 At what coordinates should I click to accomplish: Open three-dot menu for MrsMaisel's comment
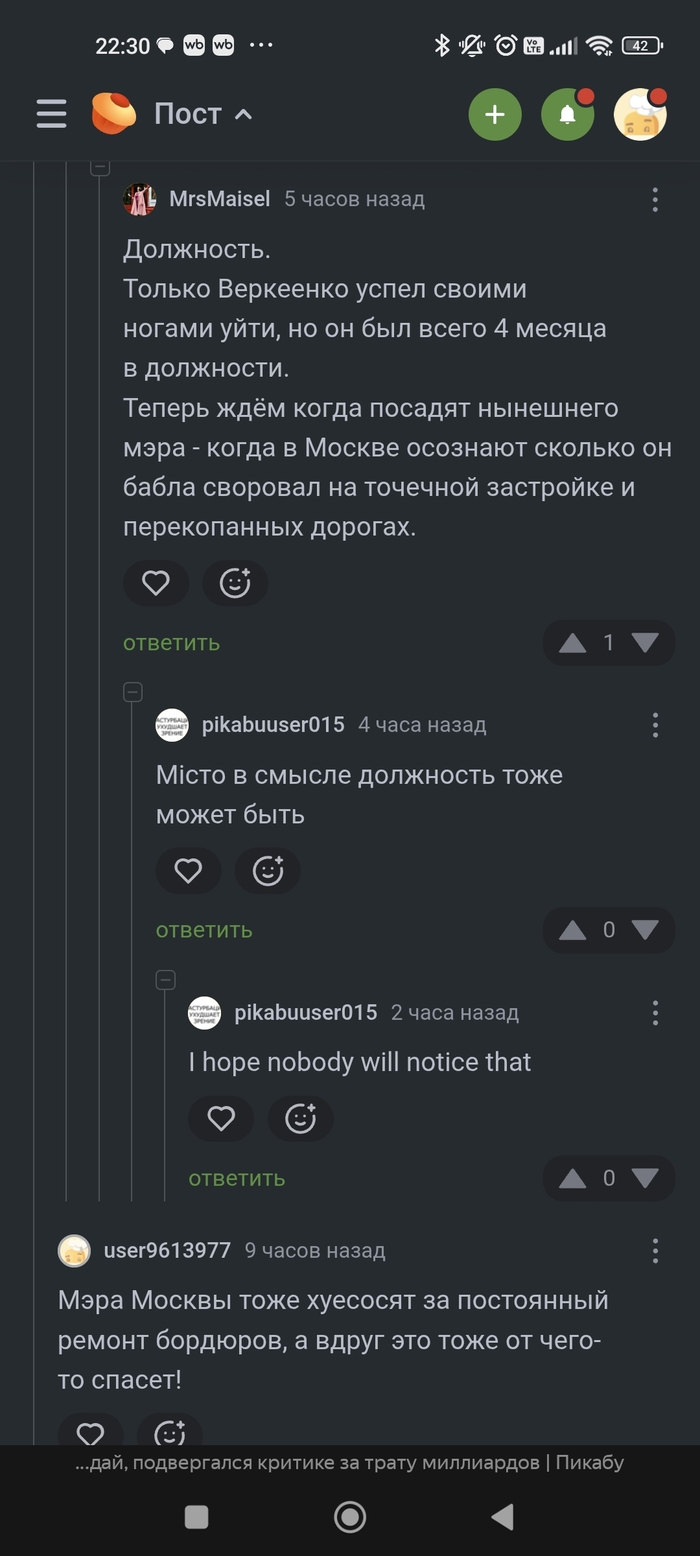655,199
